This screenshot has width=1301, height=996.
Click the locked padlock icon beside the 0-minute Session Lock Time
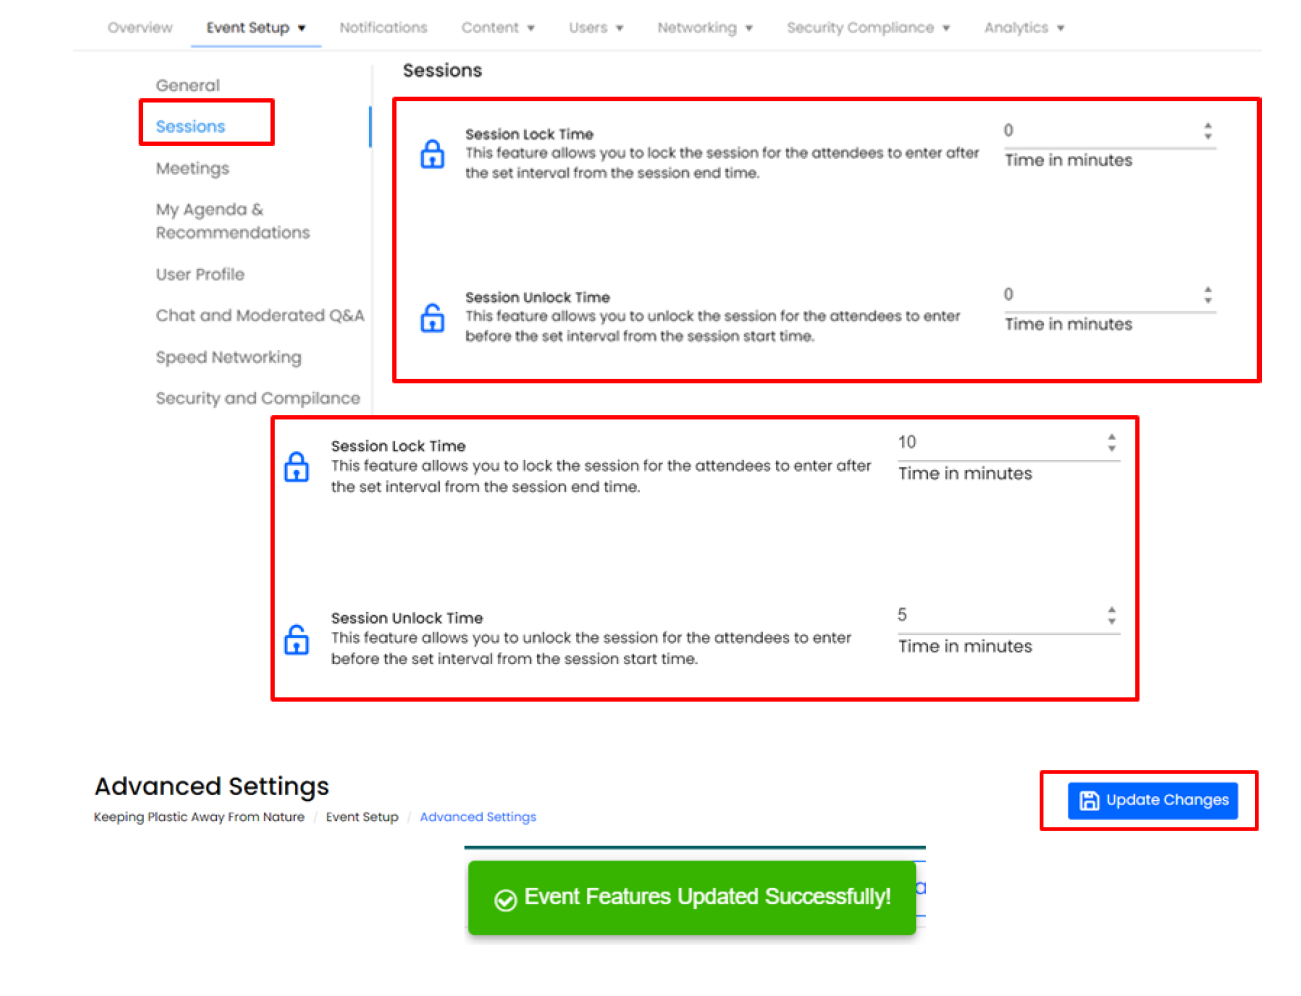pos(432,154)
